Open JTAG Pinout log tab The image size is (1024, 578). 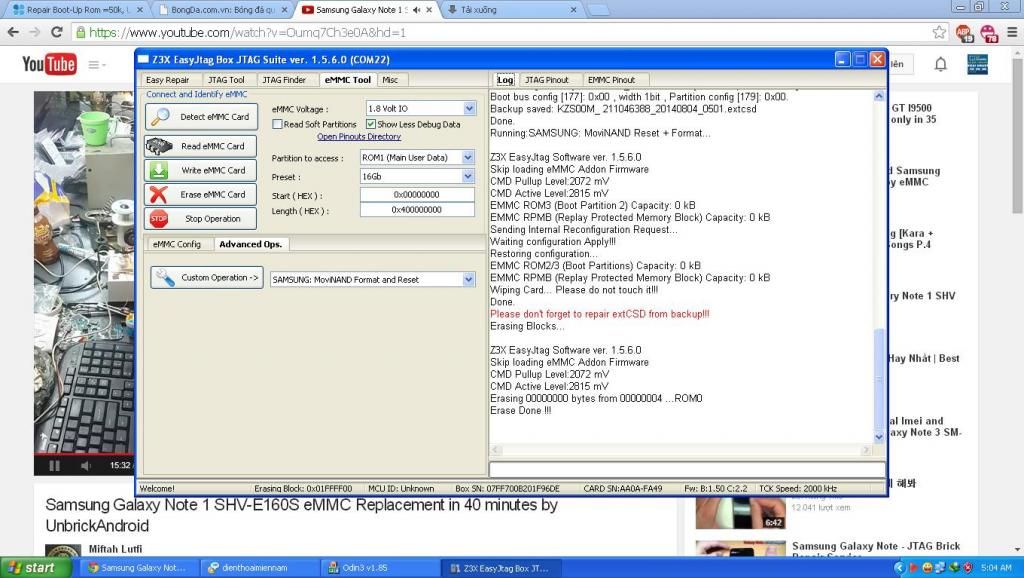click(547, 80)
